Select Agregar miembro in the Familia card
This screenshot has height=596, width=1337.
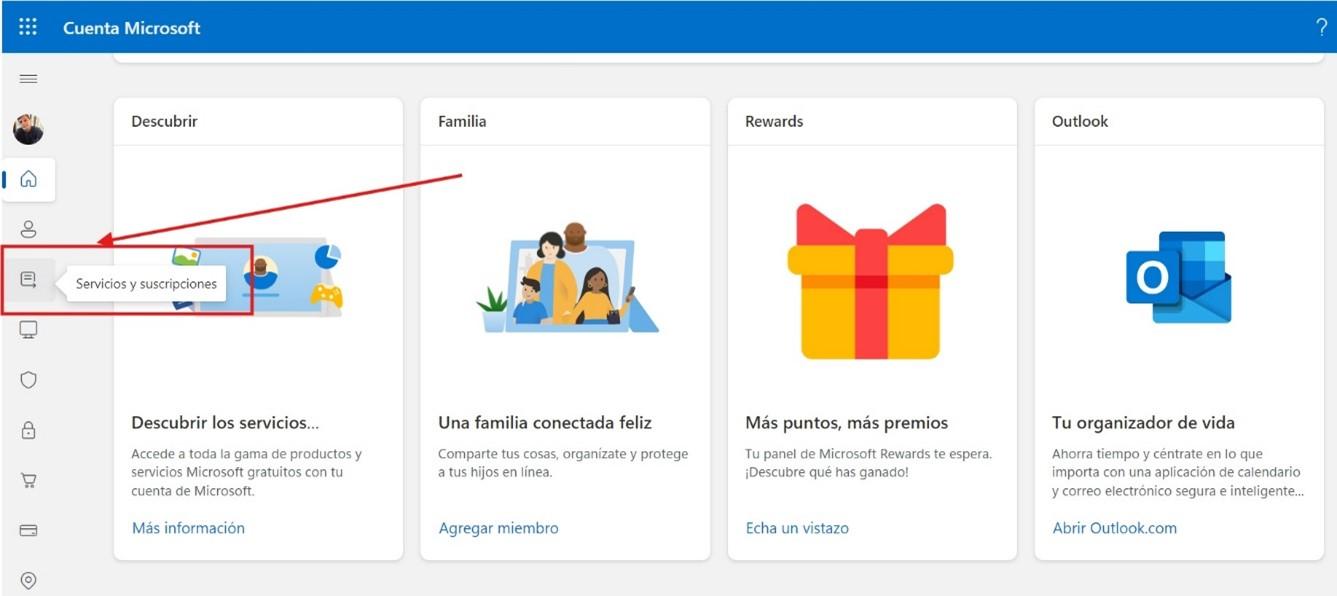[497, 528]
